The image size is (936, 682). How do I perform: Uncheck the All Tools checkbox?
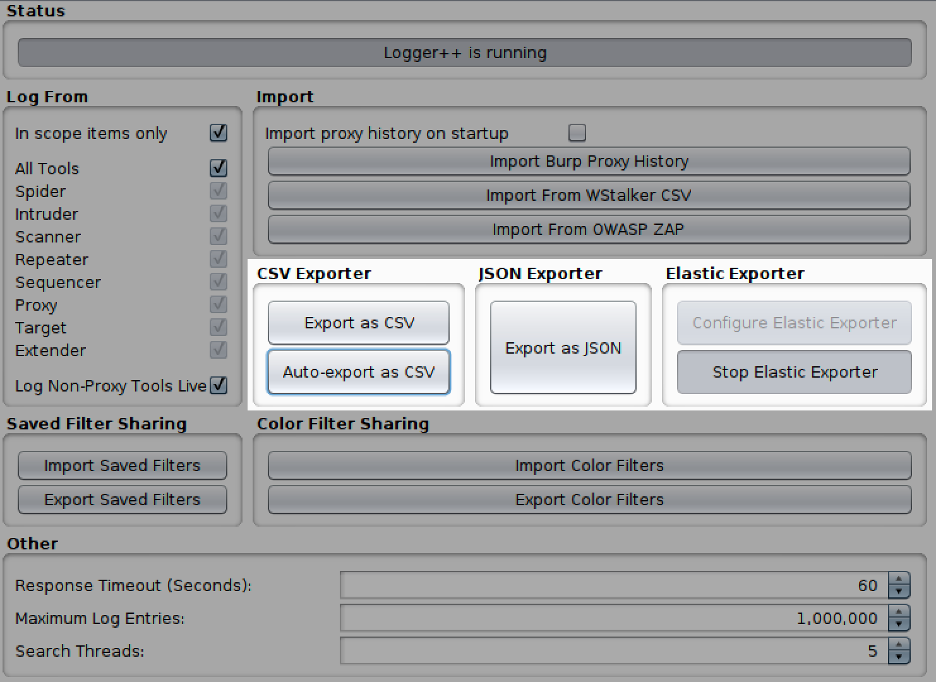click(x=218, y=168)
